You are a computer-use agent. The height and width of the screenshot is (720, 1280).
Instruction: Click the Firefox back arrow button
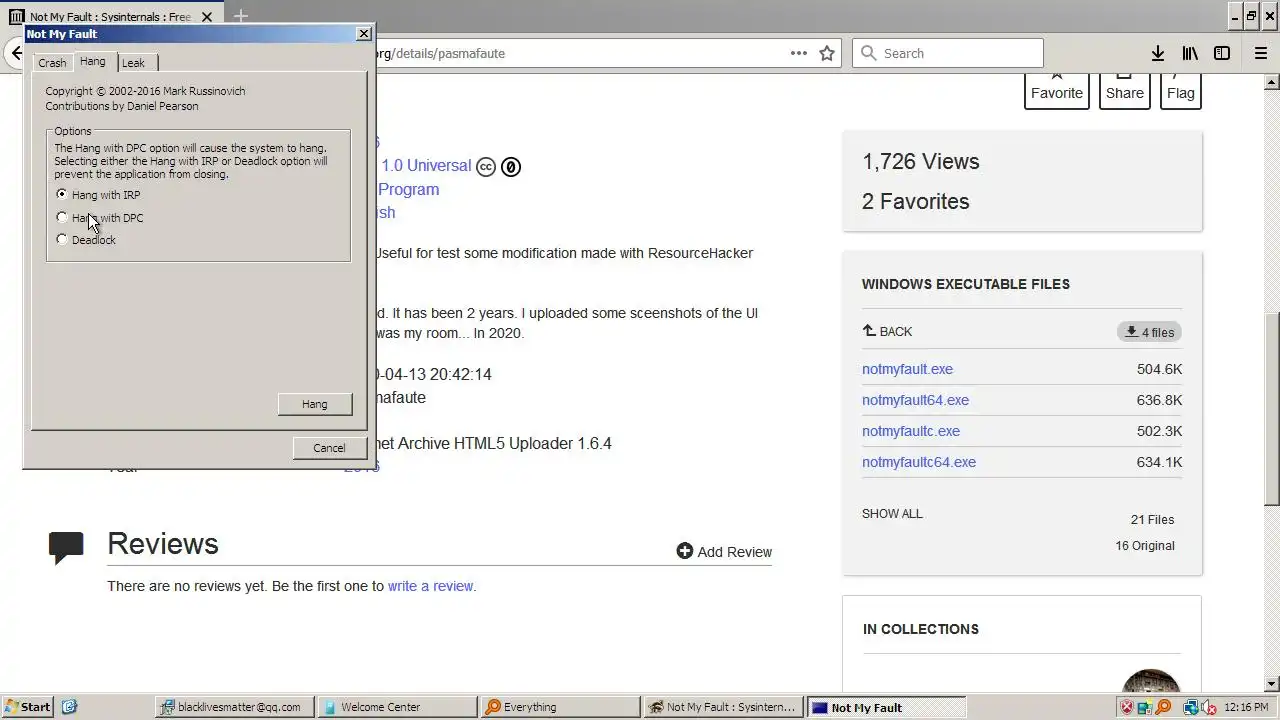point(15,53)
